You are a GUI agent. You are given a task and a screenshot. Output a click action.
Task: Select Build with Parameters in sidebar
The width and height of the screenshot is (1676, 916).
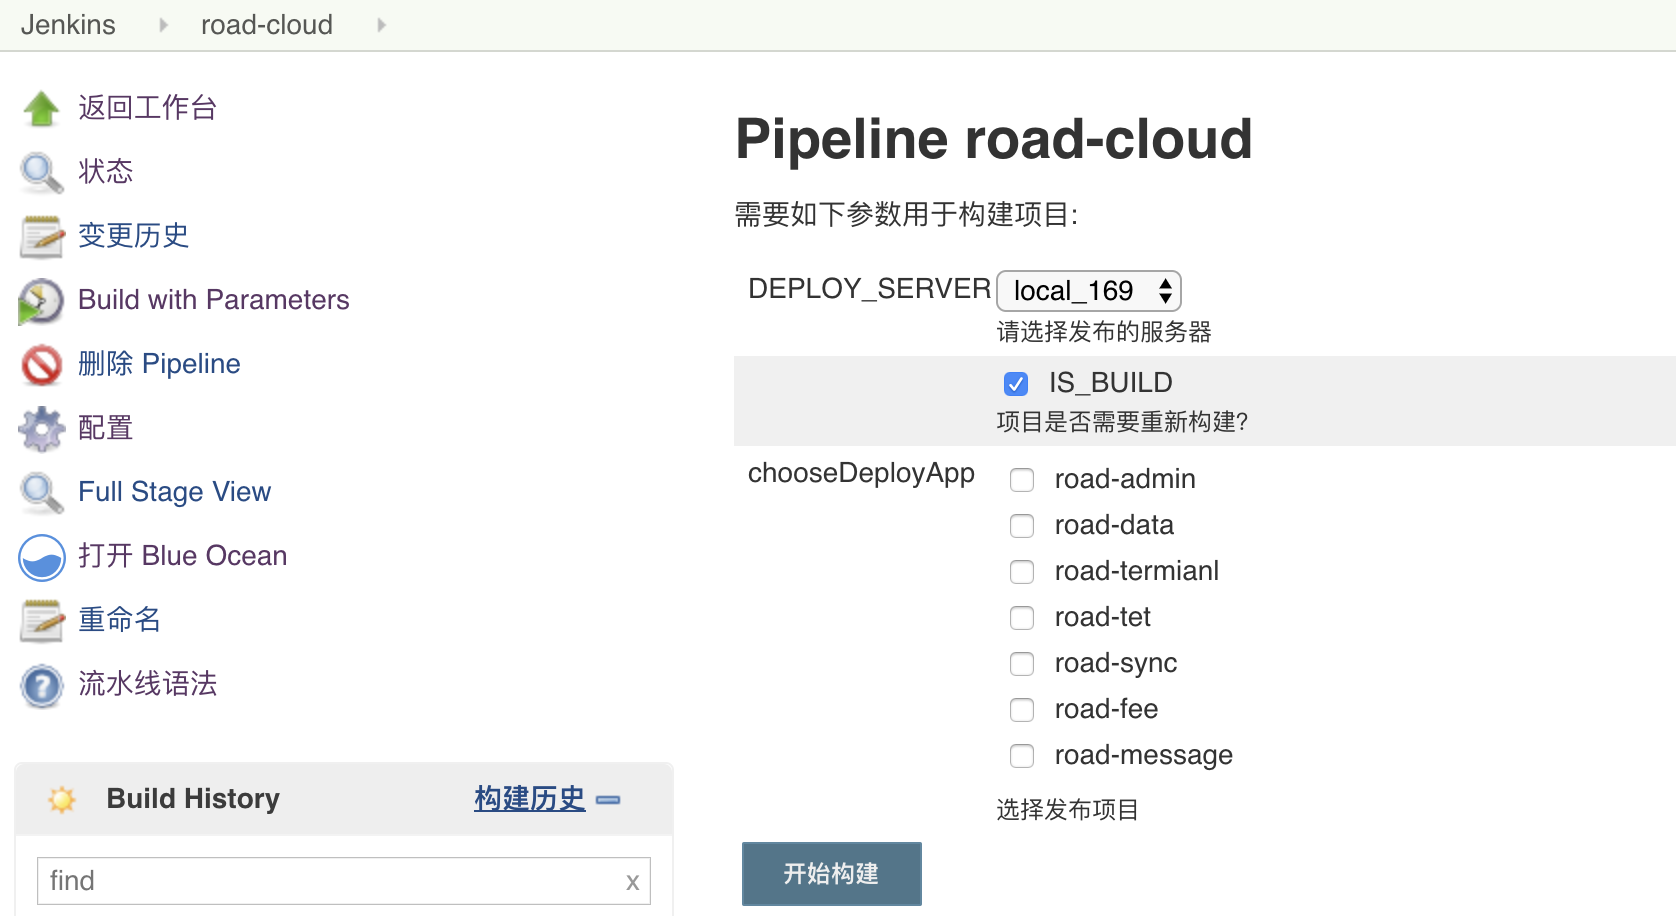pos(214,300)
